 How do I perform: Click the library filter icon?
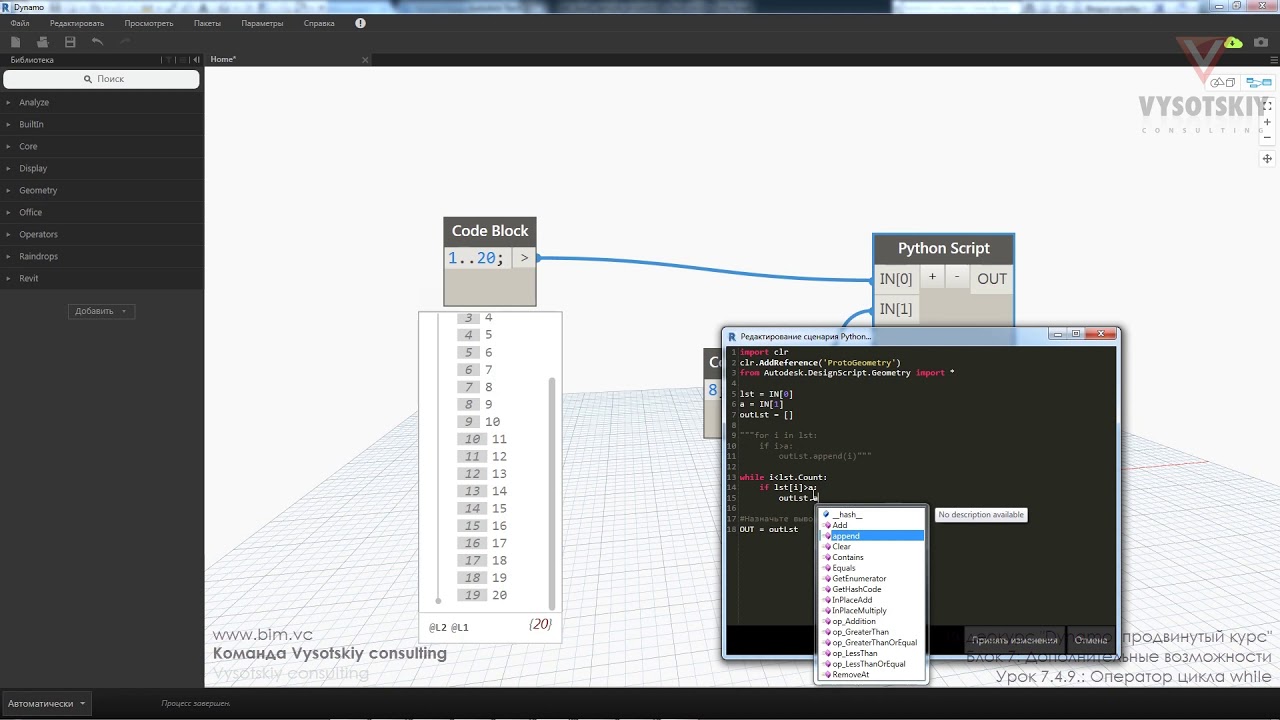pos(168,60)
